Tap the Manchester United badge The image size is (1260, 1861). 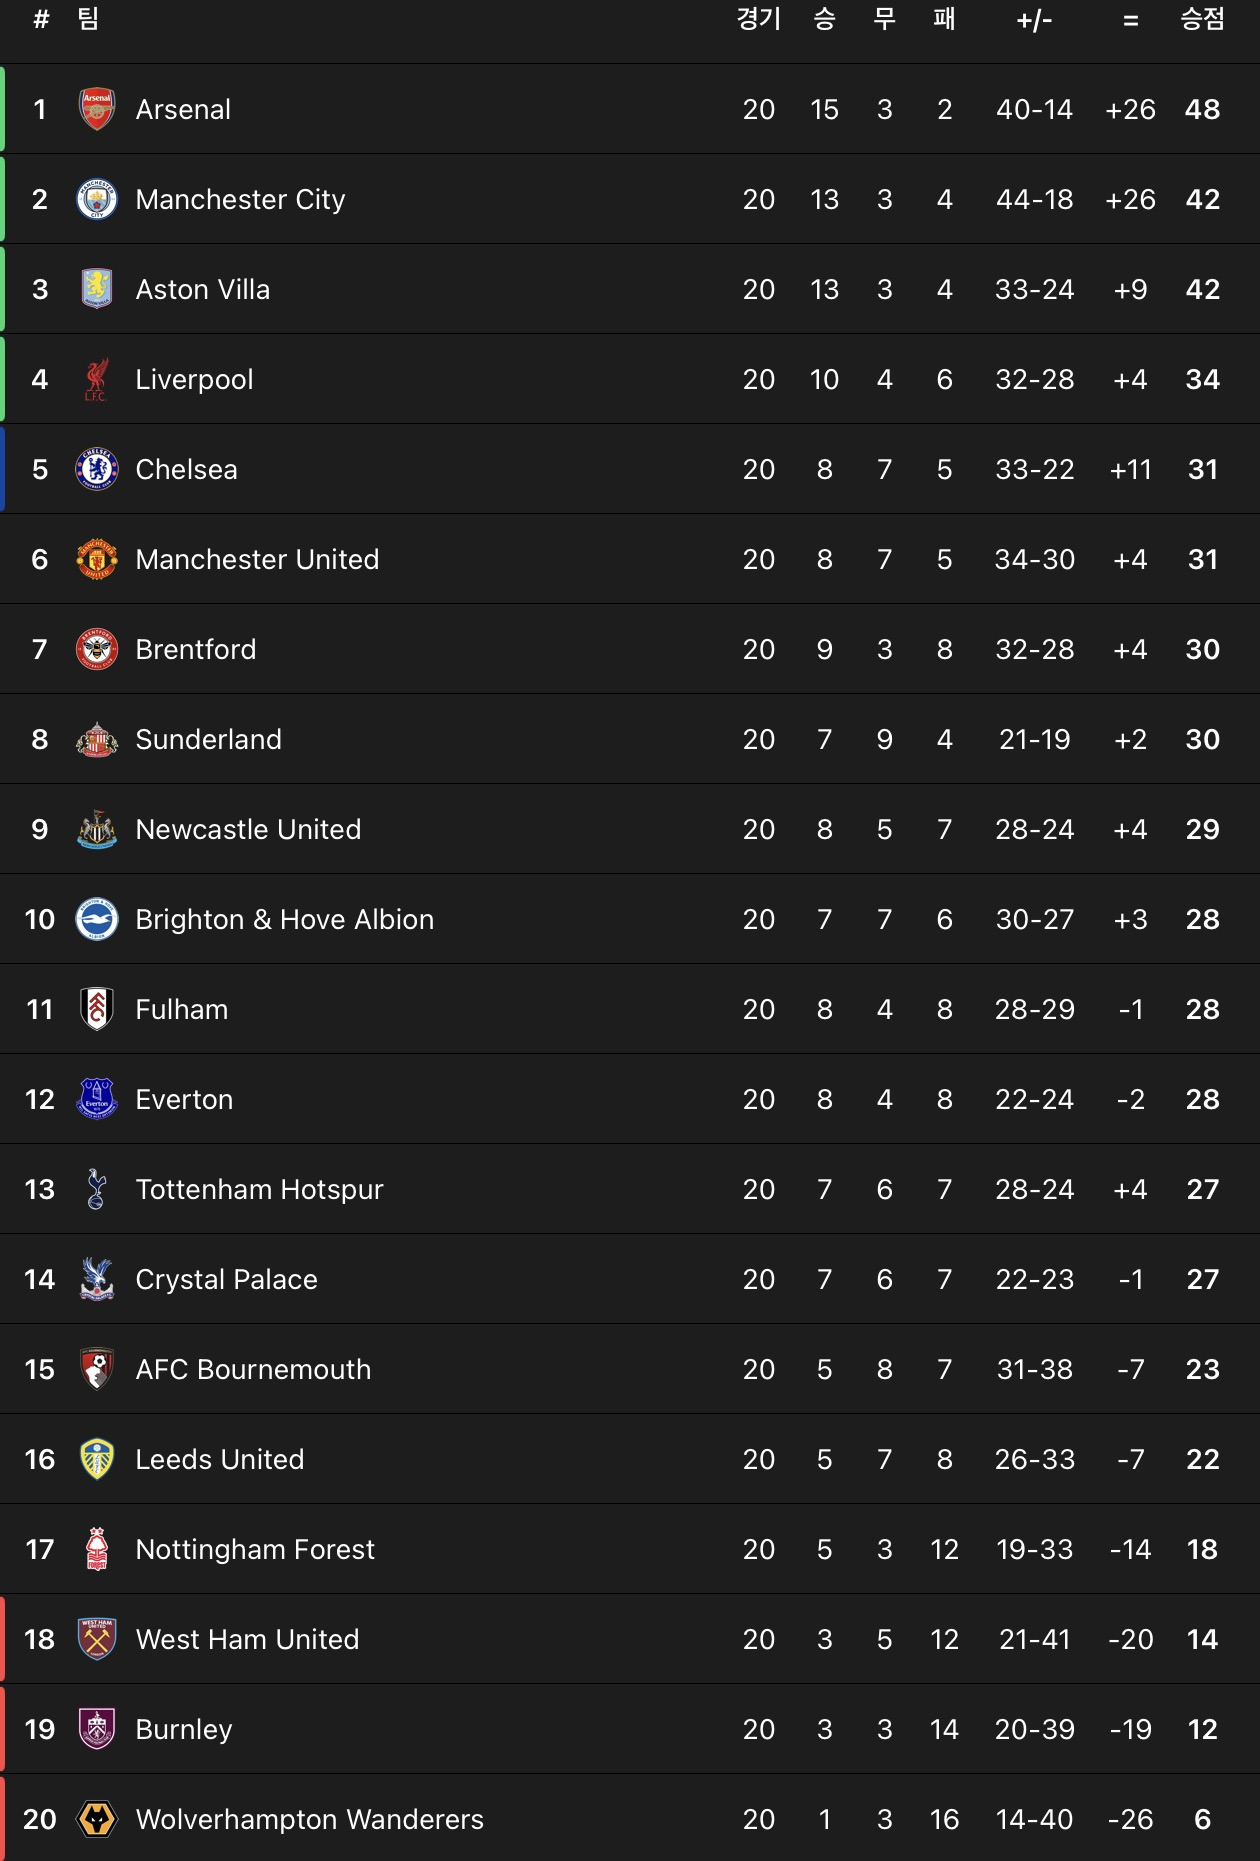(97, 559)
